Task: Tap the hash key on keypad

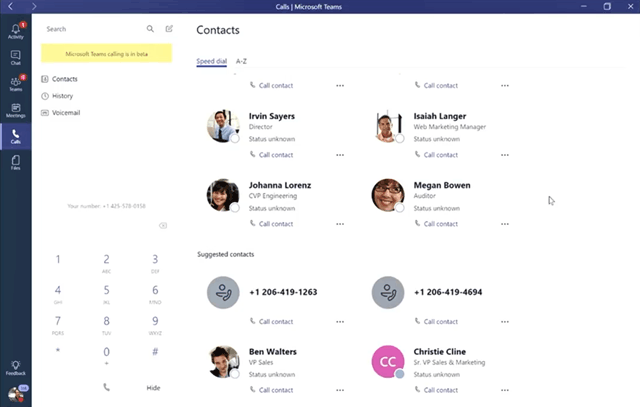Action: coord(155,351)
